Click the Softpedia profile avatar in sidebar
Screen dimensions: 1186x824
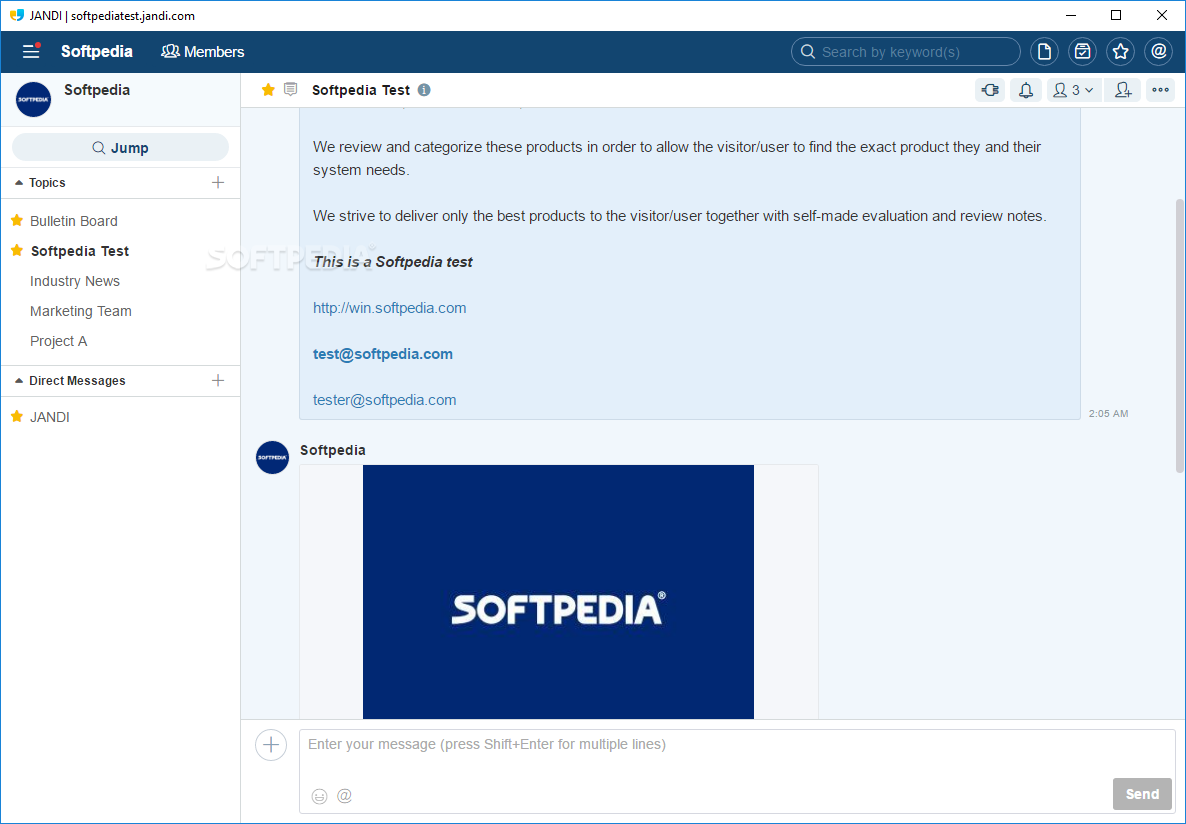[33, 99]
